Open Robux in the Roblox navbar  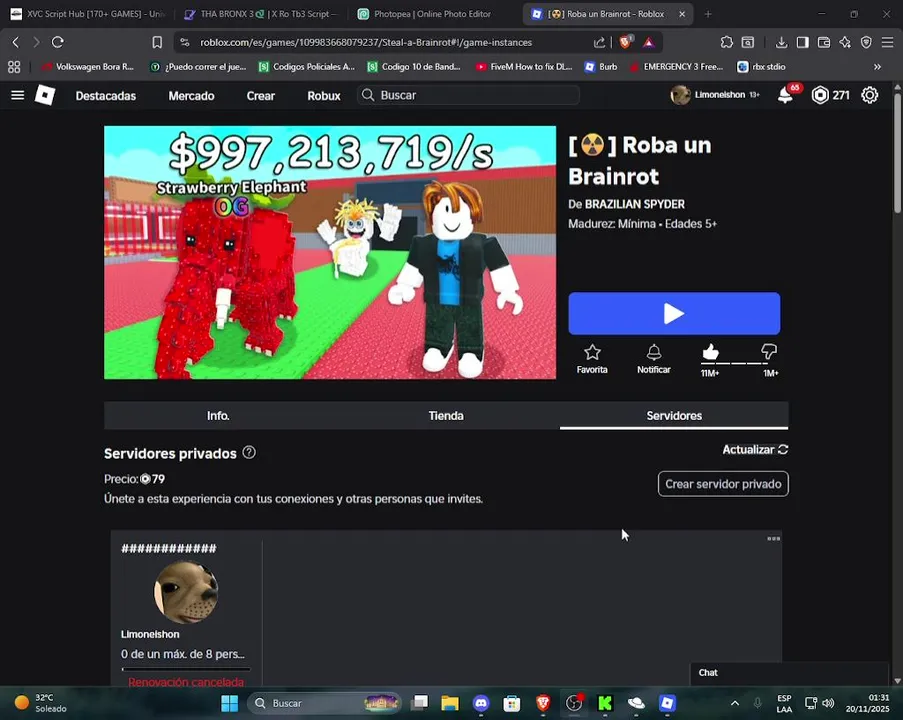(324, 96)
